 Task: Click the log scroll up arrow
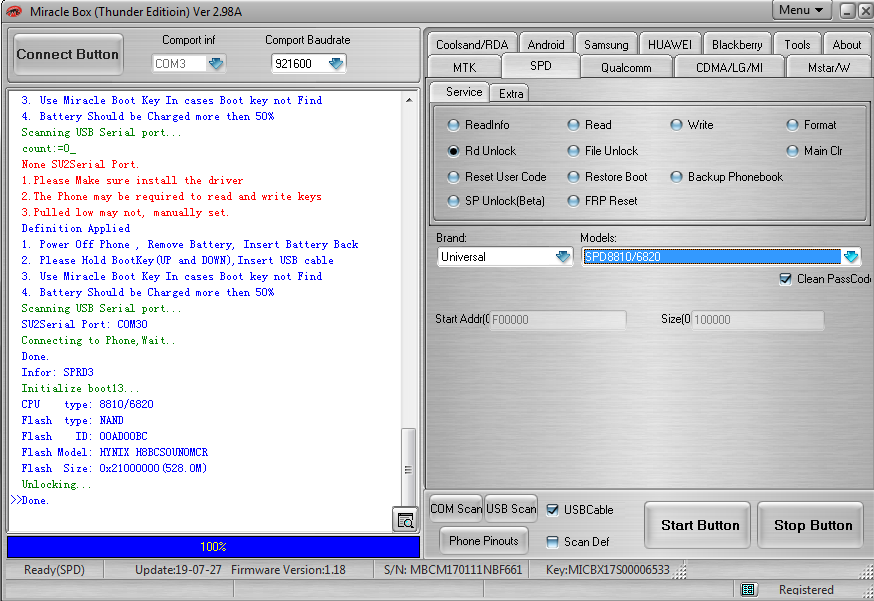coord(409,100)
